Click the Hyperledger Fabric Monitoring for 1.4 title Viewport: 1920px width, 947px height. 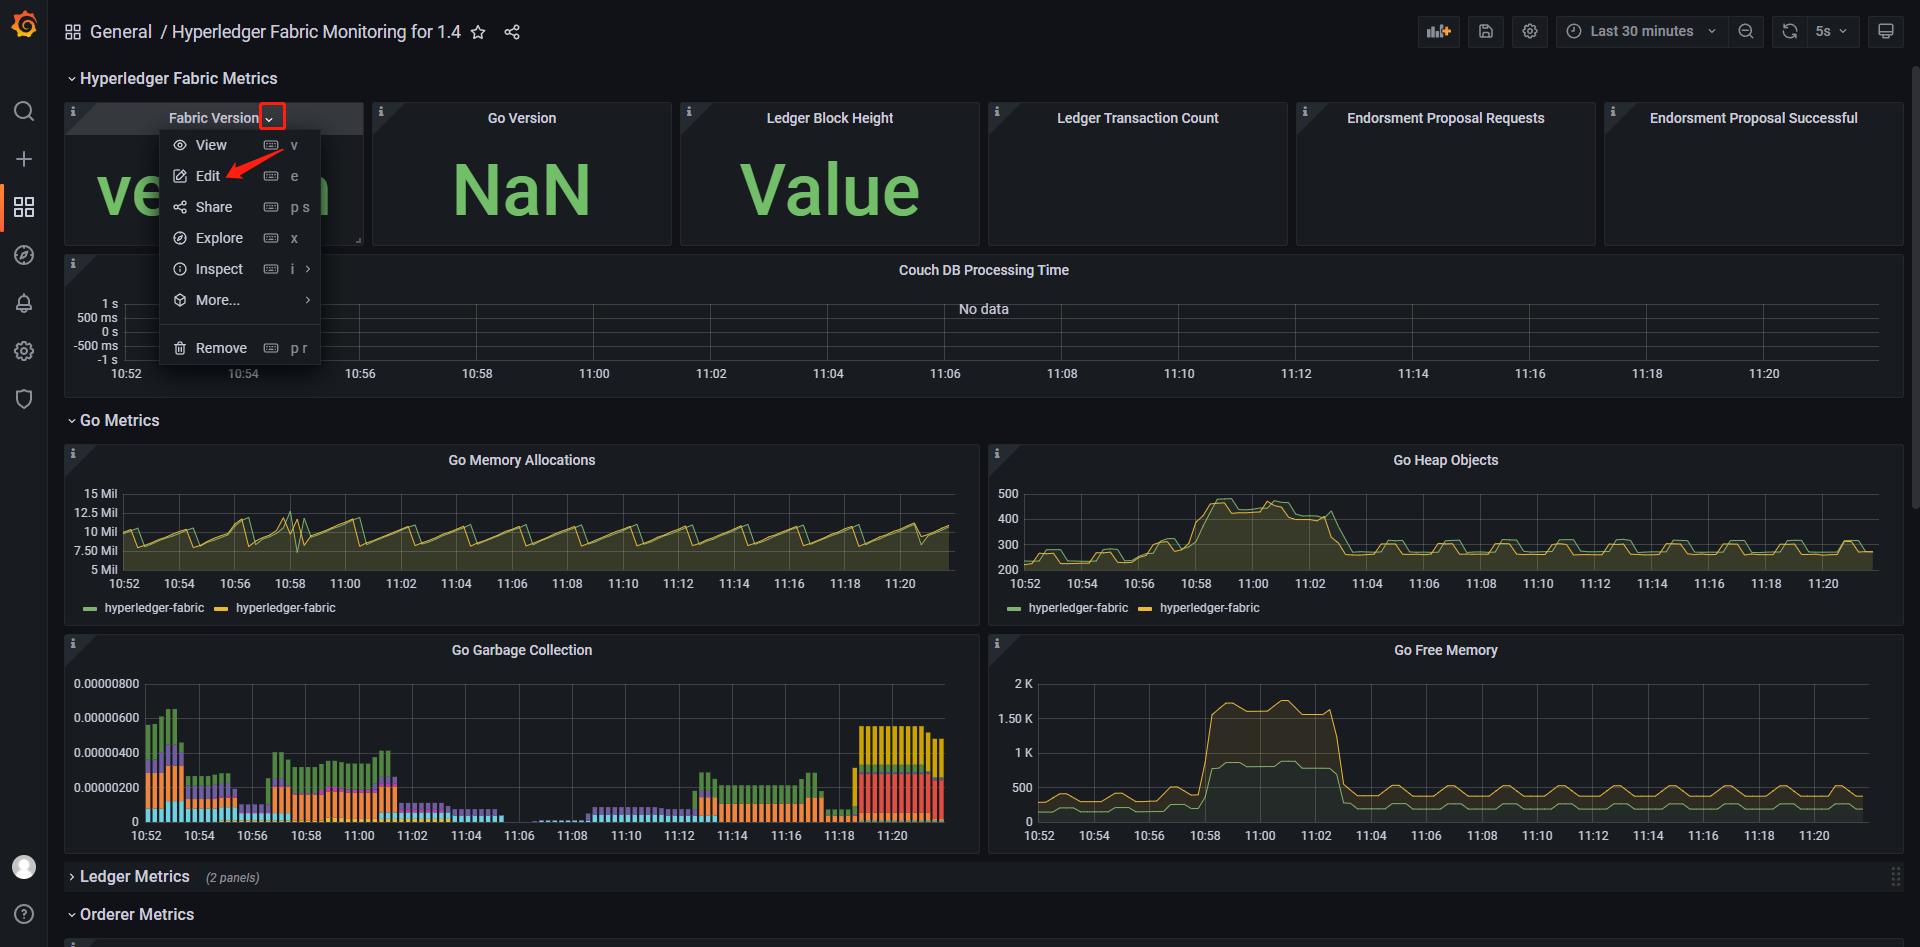[x=316, y=32]
